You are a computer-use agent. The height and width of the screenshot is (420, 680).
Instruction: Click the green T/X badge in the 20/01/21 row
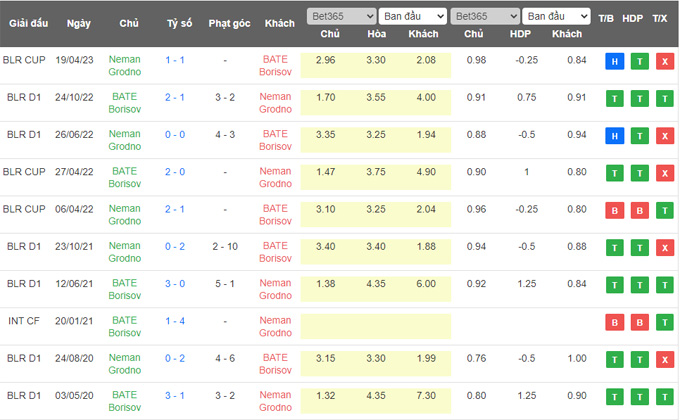(664, 321)
